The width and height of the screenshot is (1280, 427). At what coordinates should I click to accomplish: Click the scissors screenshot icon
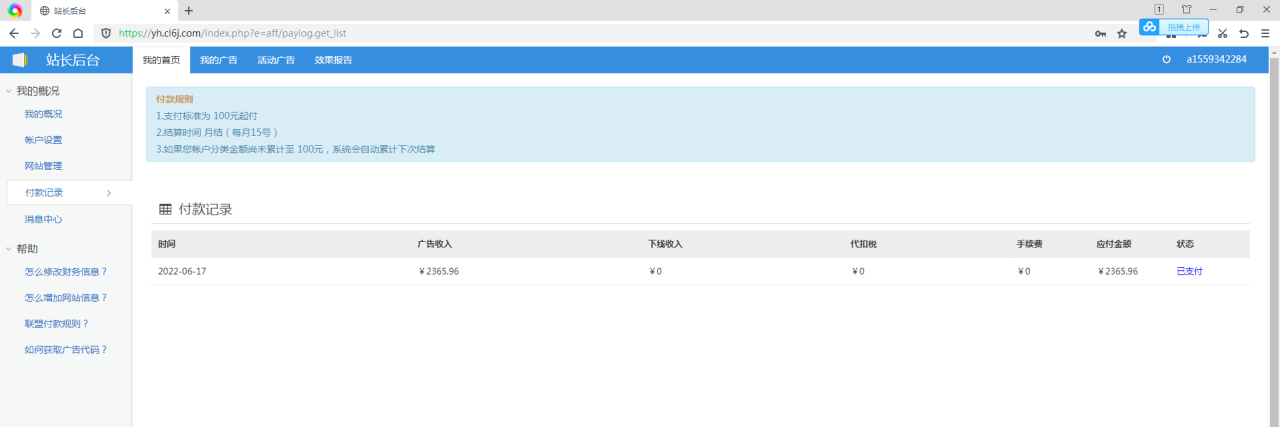click(x=1221, y=33)
